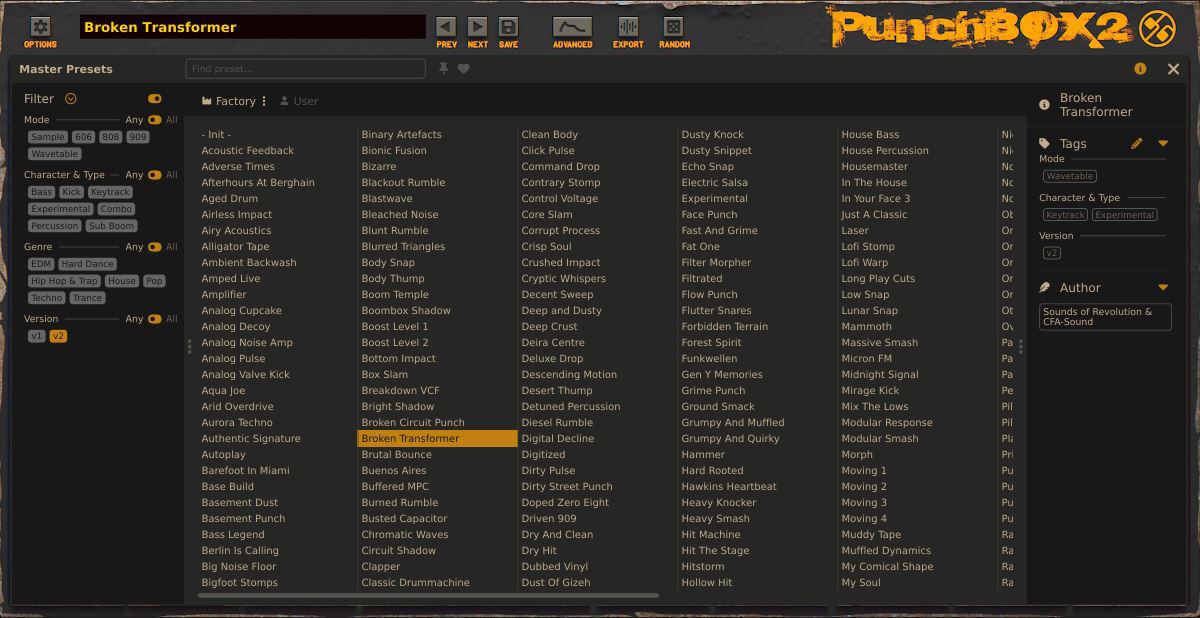Select the "Forbidden Terrain" preset
Viewport: 1200px width, 618px height.
click(725, 326)
